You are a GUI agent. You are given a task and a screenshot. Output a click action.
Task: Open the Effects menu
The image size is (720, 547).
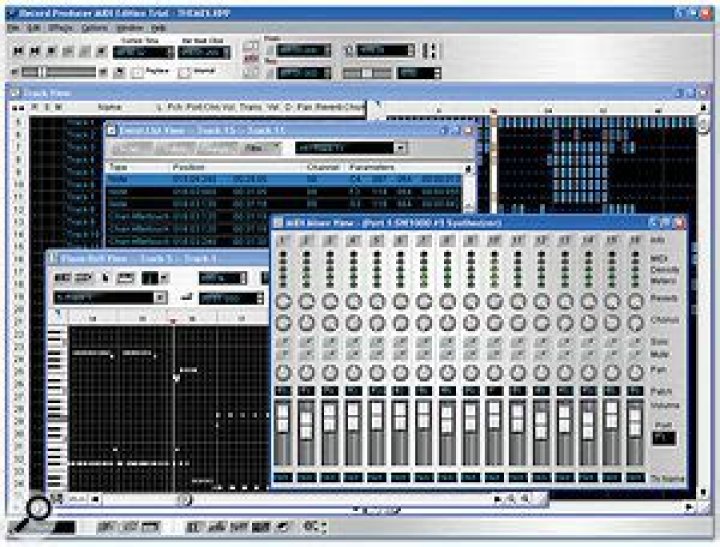click(60, 27)
